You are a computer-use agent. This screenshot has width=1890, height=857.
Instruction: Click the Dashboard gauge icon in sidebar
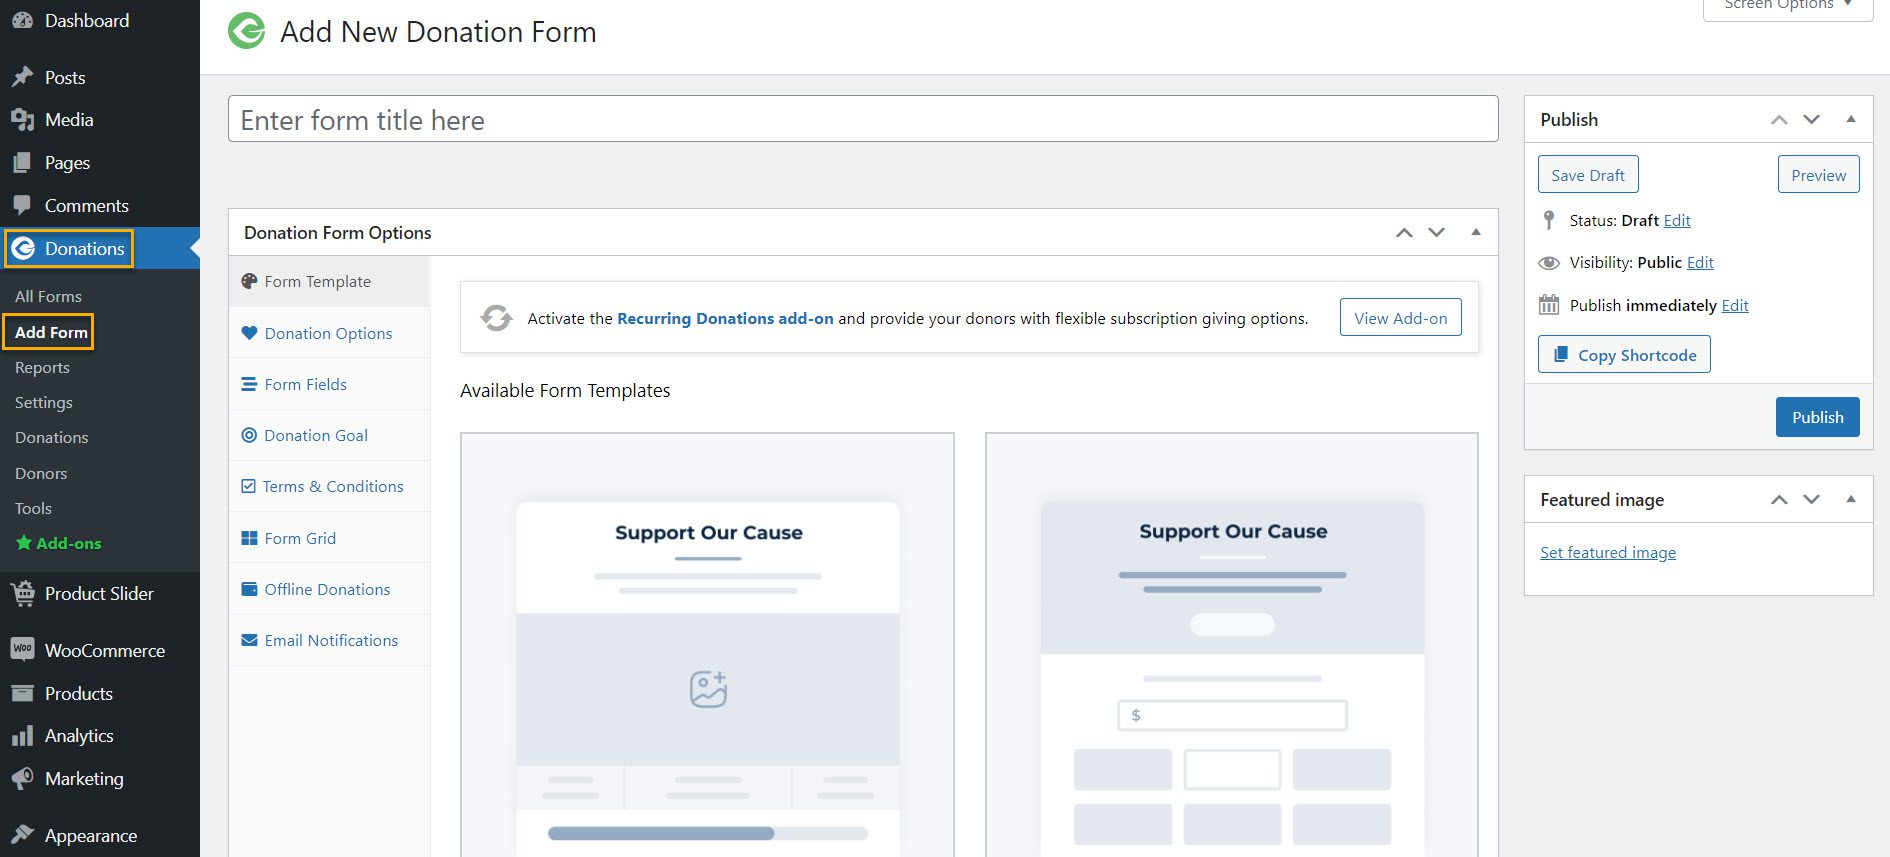pos(22,20)
